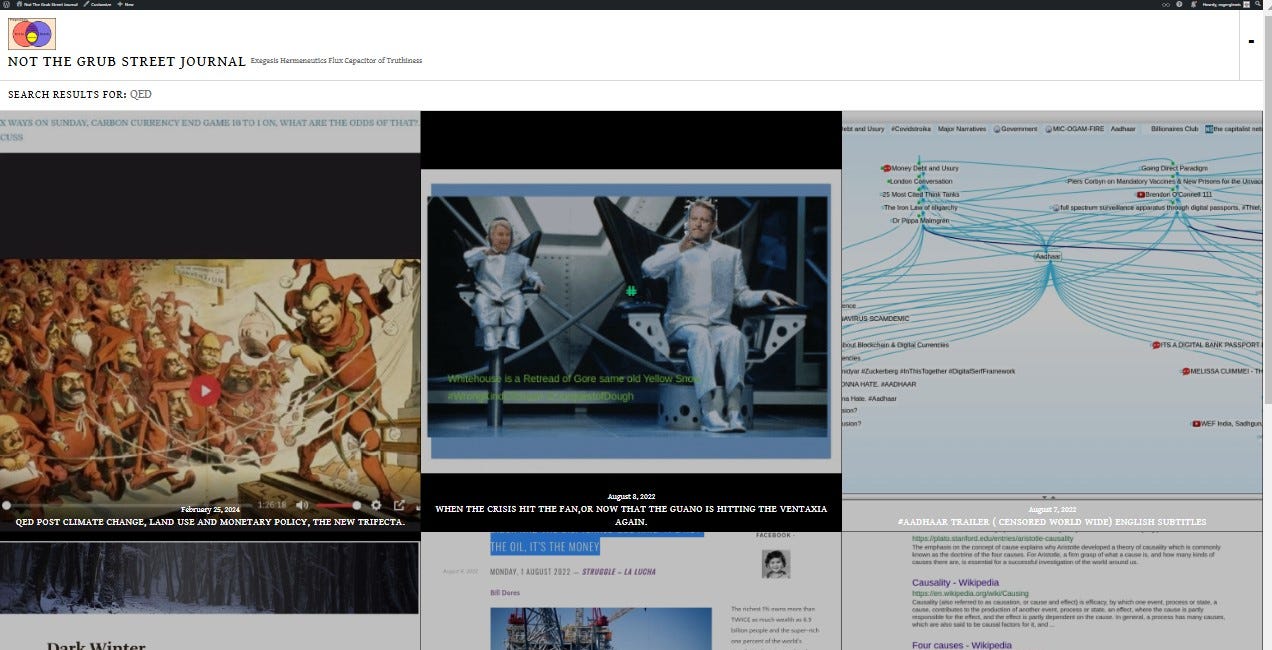The height and width of the screenshot is (650, 1272).
Task: Click the 'MELISSA CUIMMEI' mind map node
Action: pyautogui.click(x=1222, y=371)
